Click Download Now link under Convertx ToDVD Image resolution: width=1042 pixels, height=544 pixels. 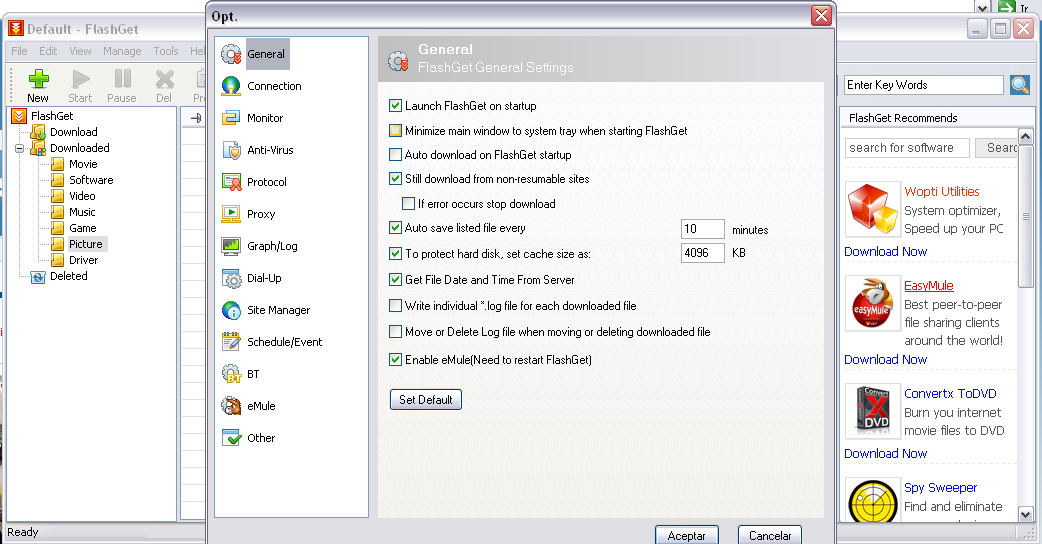click(885, 454)
